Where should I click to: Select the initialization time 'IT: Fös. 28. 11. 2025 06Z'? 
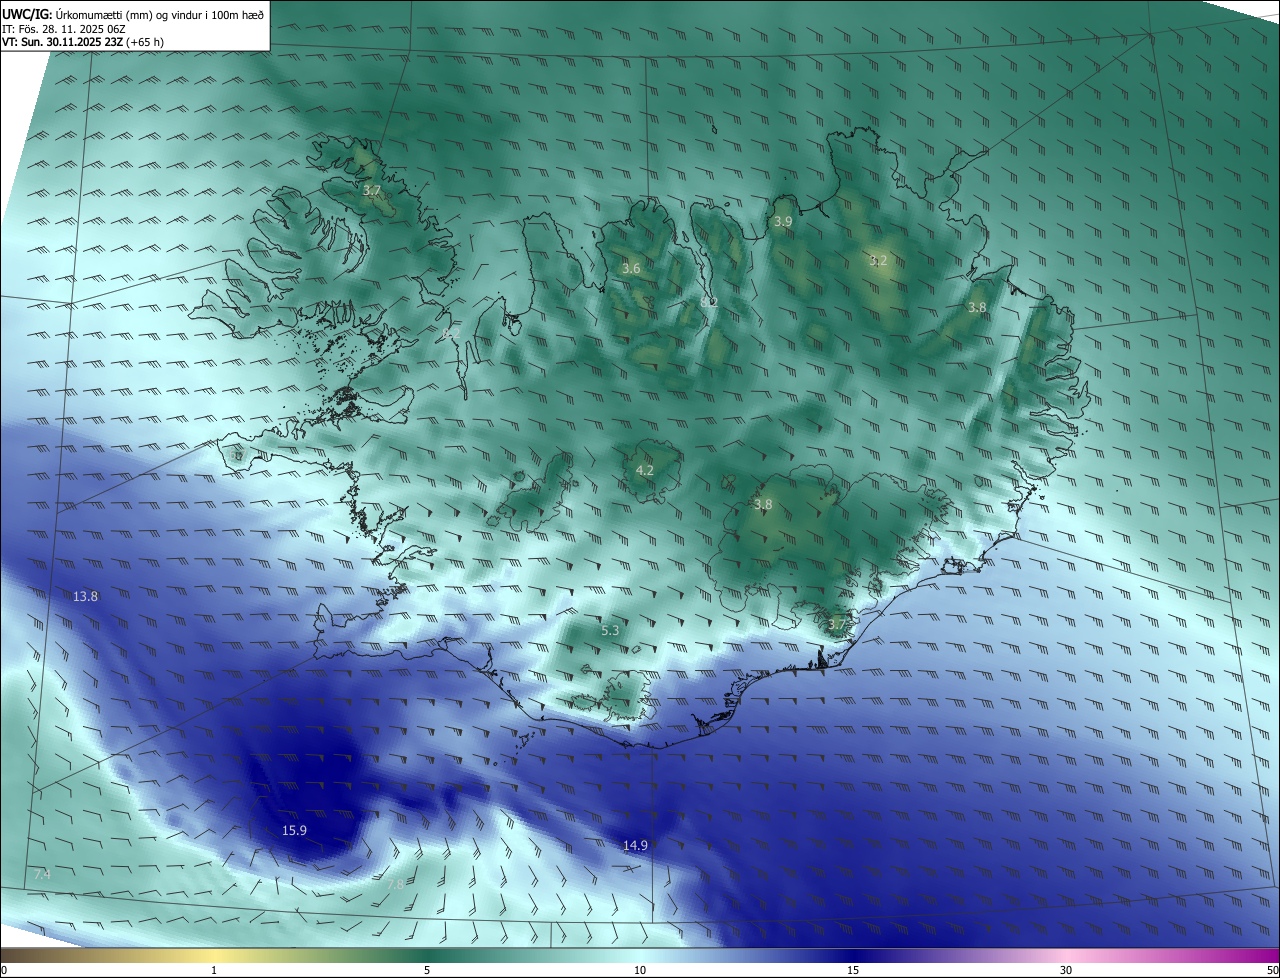click(x=63, y=29)
